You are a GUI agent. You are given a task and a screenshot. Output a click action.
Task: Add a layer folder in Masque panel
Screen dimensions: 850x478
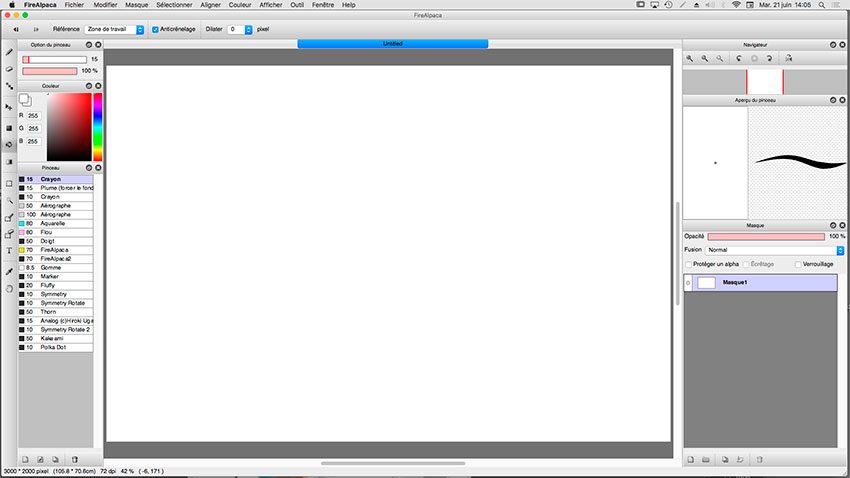(706, 460)
